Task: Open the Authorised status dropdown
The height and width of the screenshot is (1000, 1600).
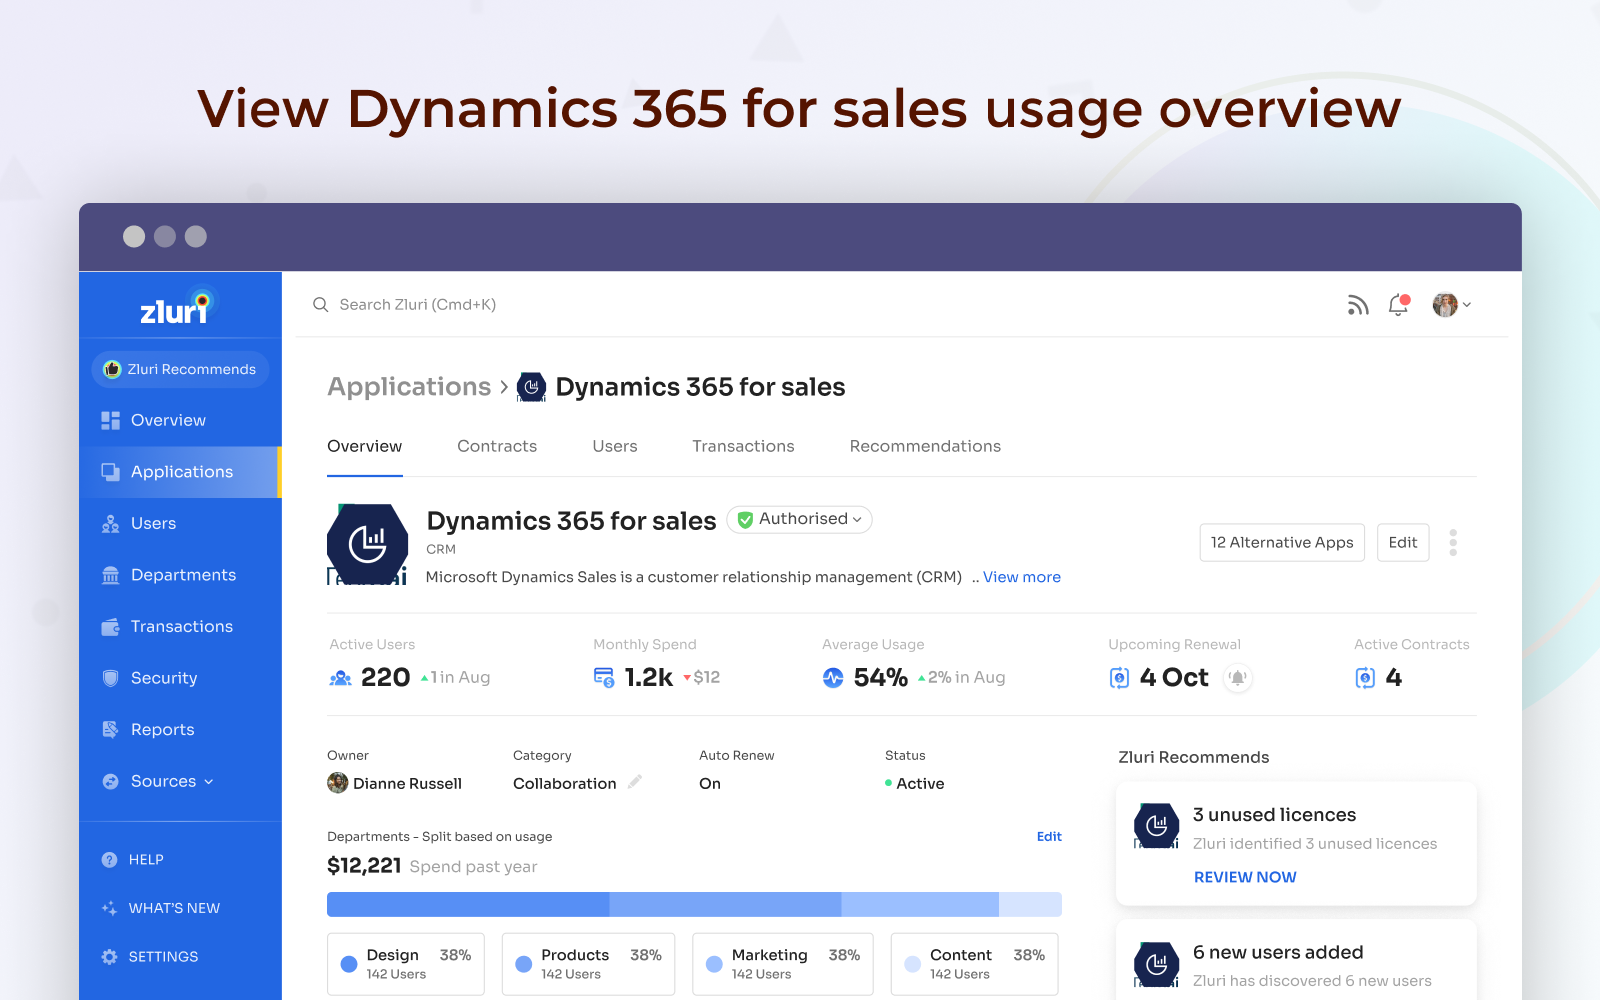Action: [799, 519]
